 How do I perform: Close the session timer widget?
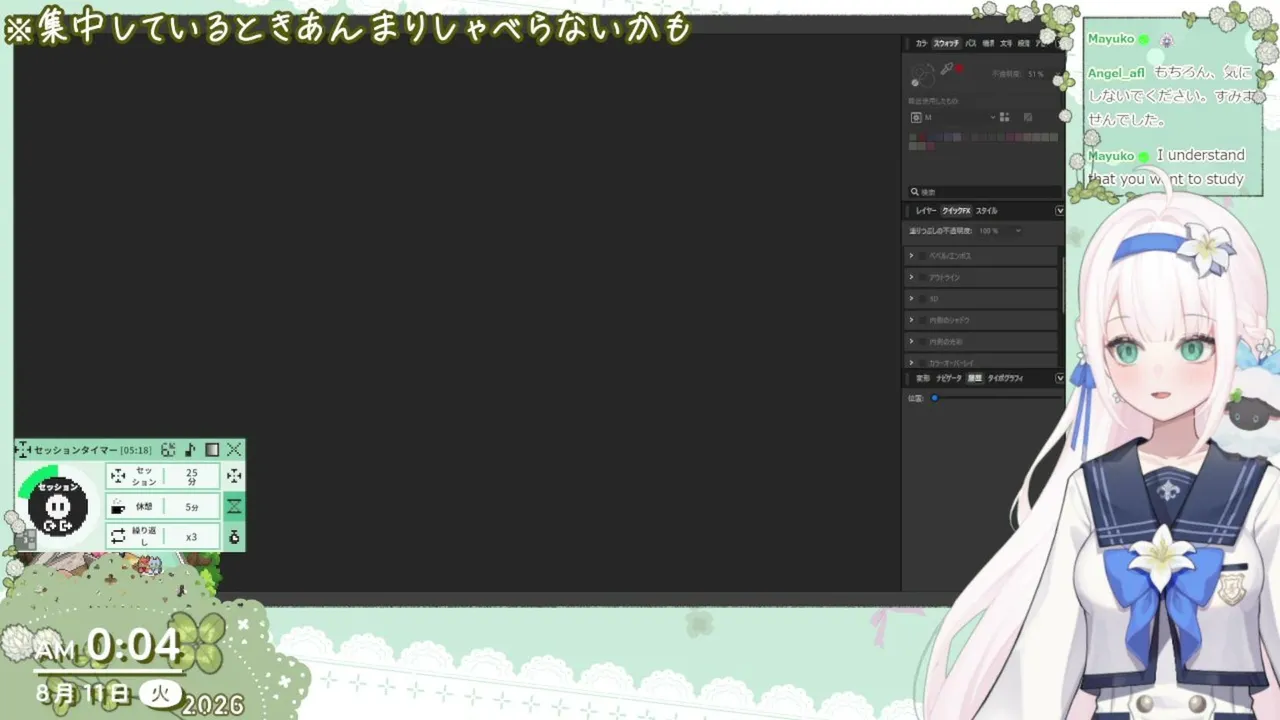(x=234, y=450)
